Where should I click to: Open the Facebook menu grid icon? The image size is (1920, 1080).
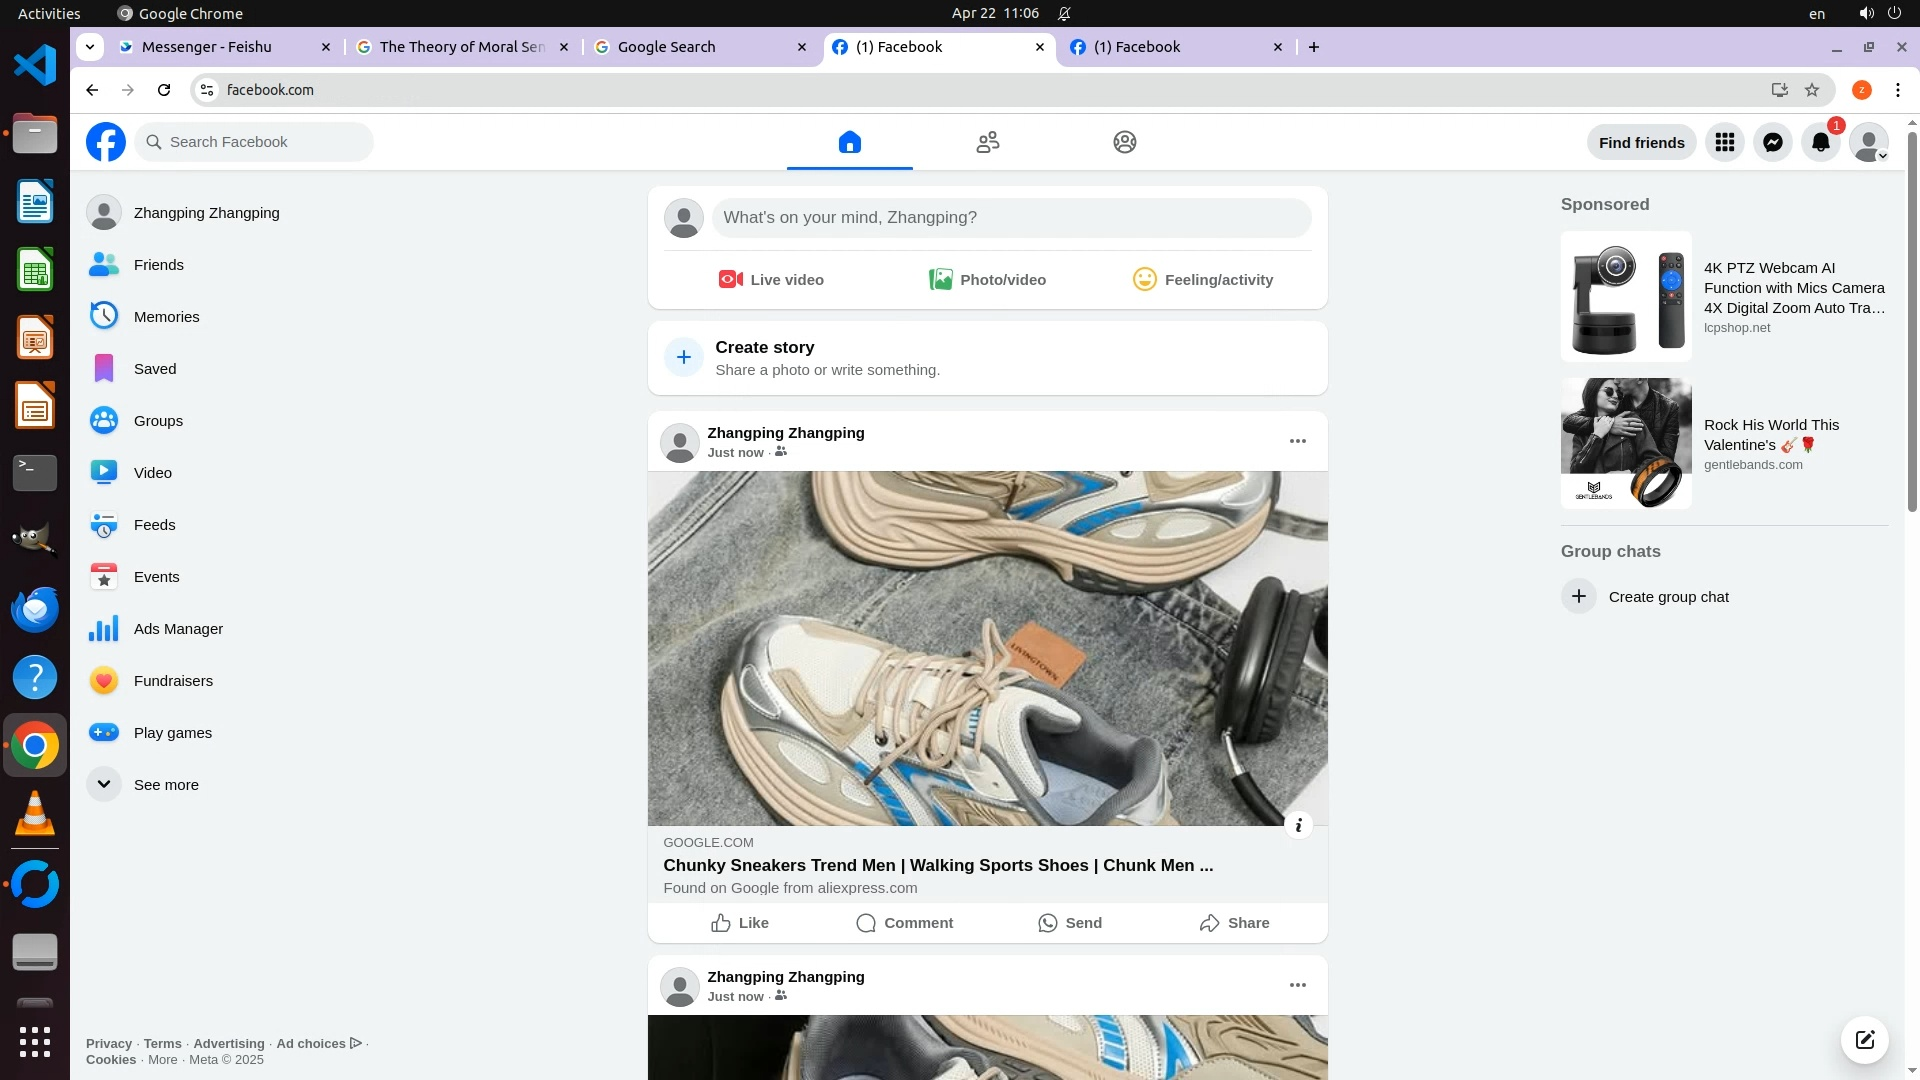tap(1724, 142)
